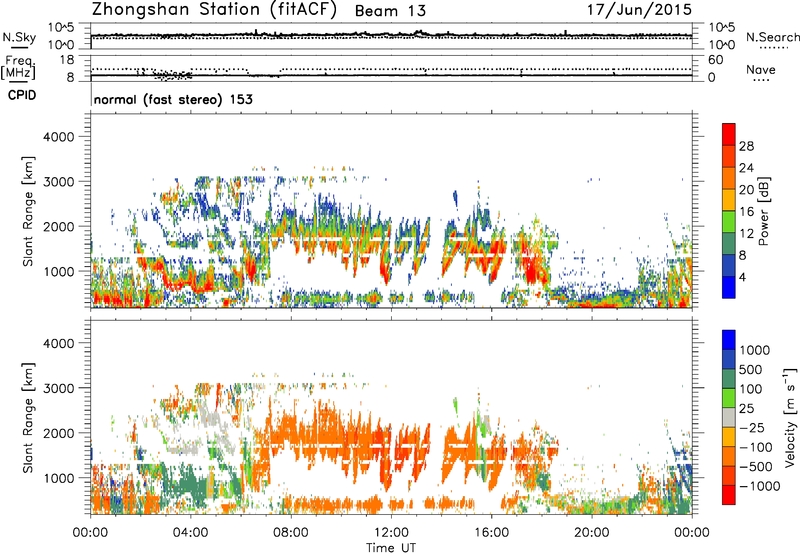Screen dimensions: 800x554
Task: Click the '18' tick of the frequency axis
Action: [66, 60]
